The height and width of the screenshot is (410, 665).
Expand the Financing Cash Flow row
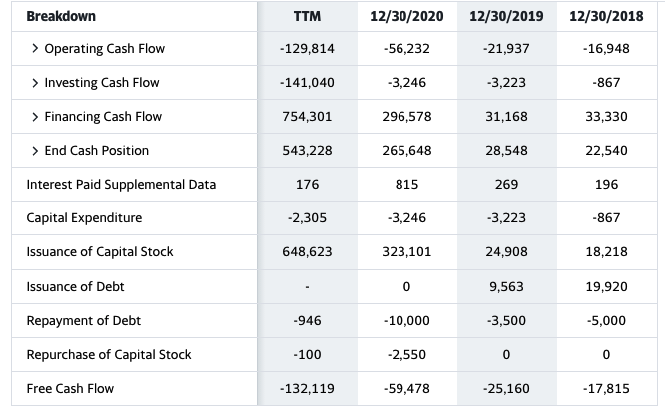click(x=35, y=117)
